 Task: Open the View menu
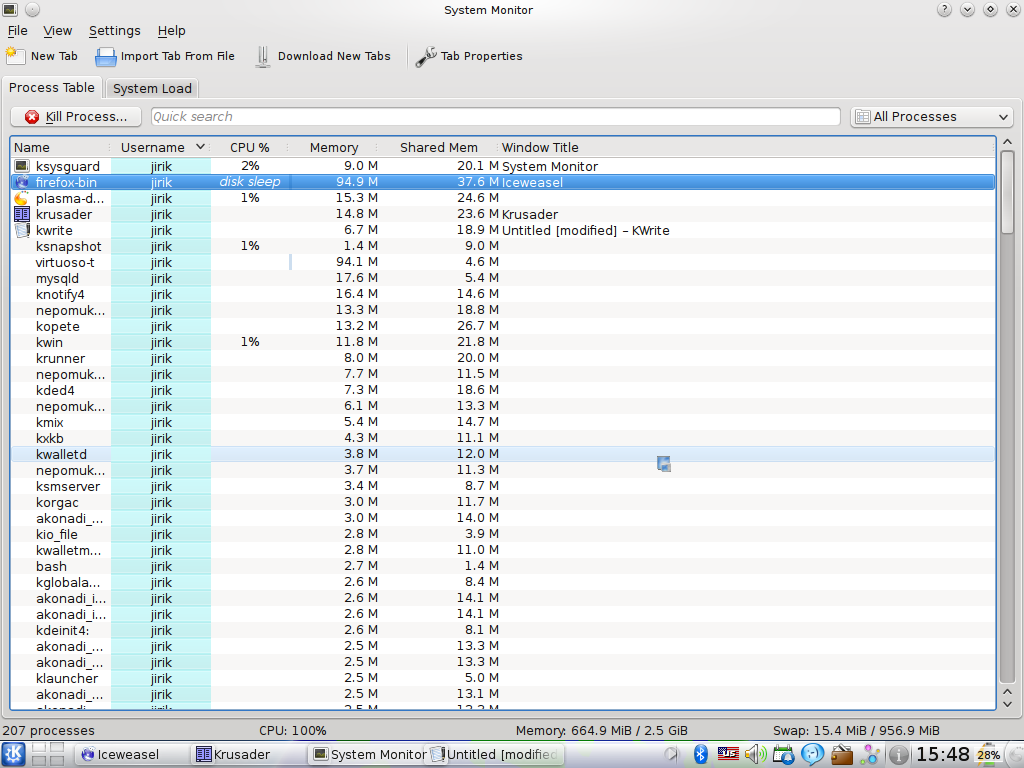pos(58,31)
